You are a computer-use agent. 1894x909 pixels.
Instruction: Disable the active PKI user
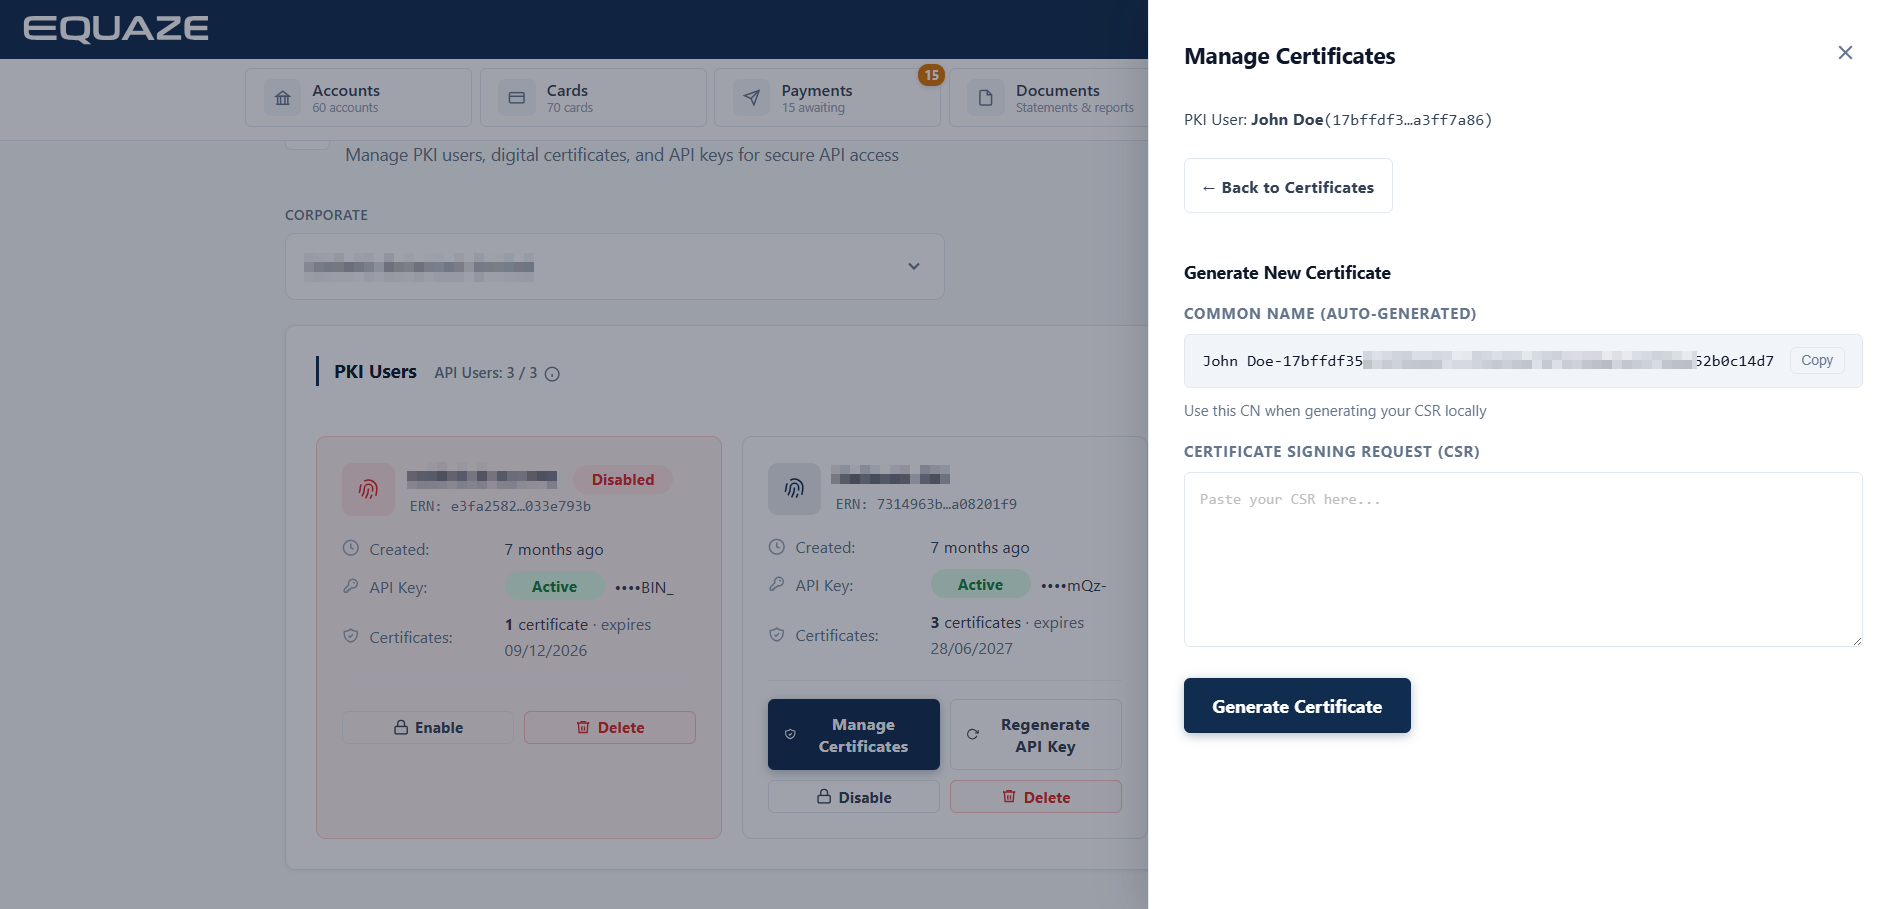tap(854, 797)
